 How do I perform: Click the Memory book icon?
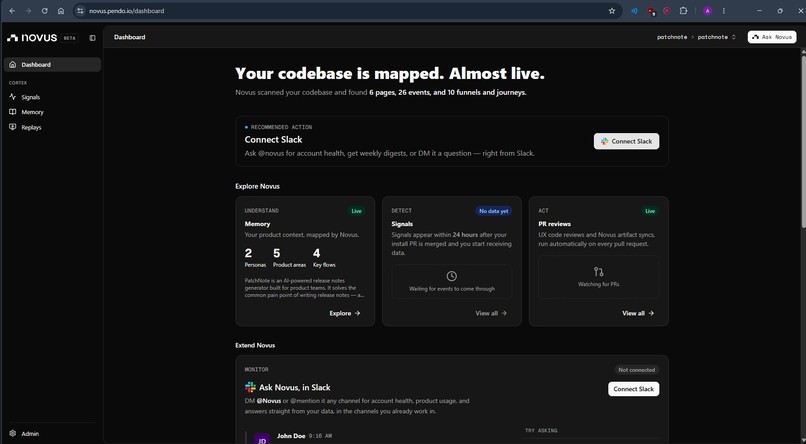click(13, 112)
